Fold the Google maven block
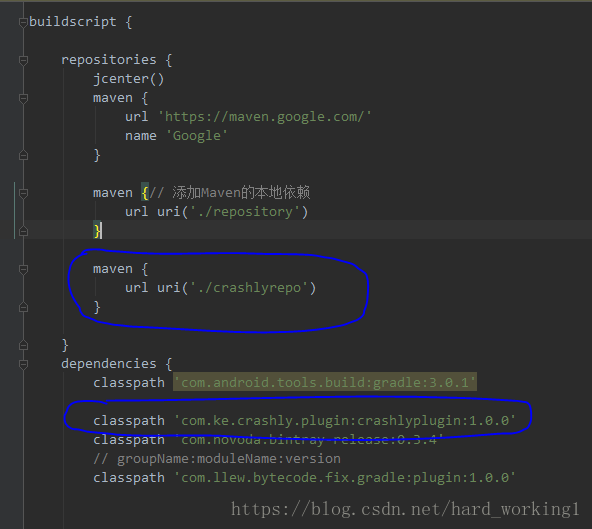 tap(23, 98)
